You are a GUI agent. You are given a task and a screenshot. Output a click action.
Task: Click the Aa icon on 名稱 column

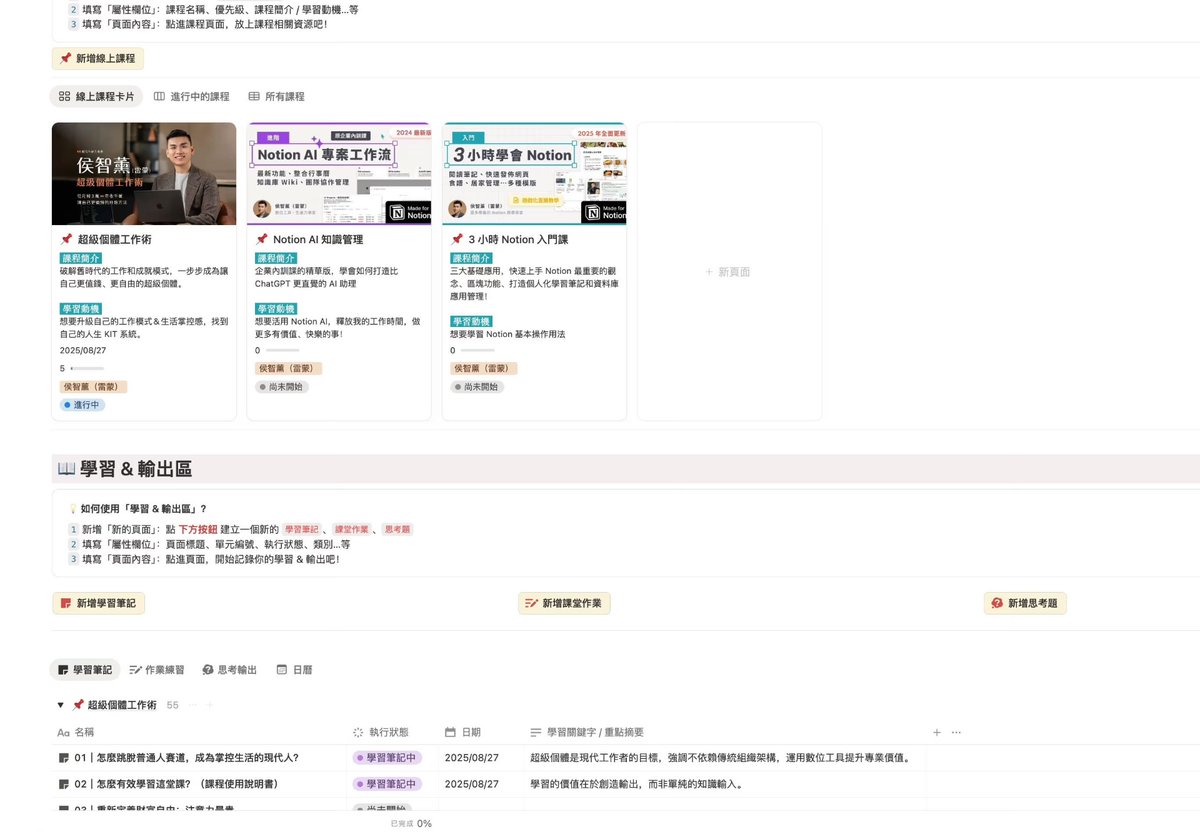click(62, 732)
